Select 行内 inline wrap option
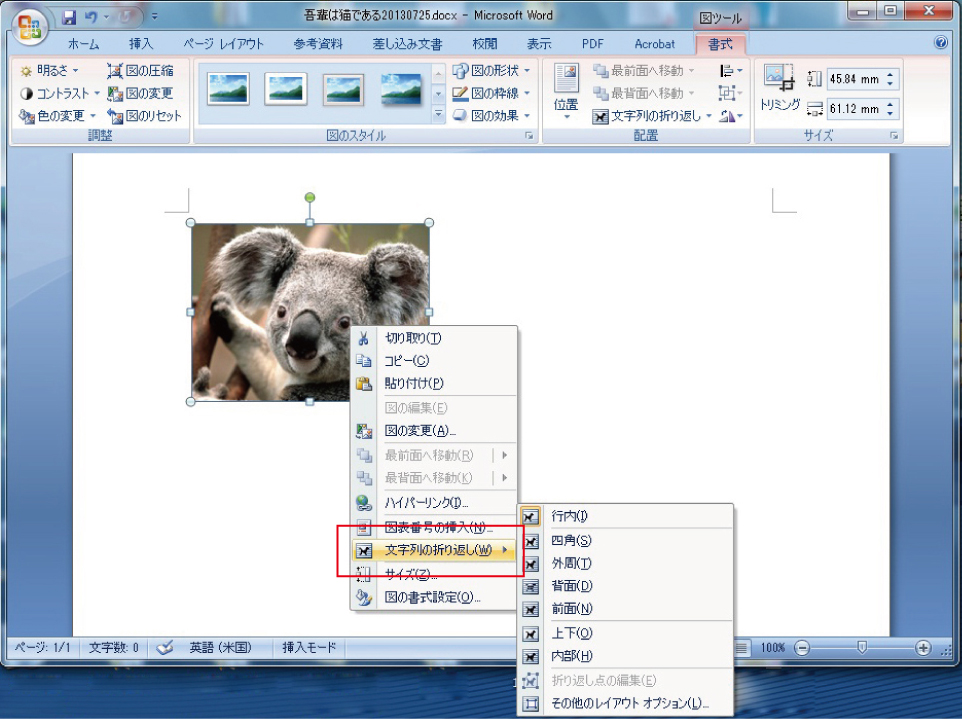The width and height of the screenshot is (962, 719). coord(625,516)
